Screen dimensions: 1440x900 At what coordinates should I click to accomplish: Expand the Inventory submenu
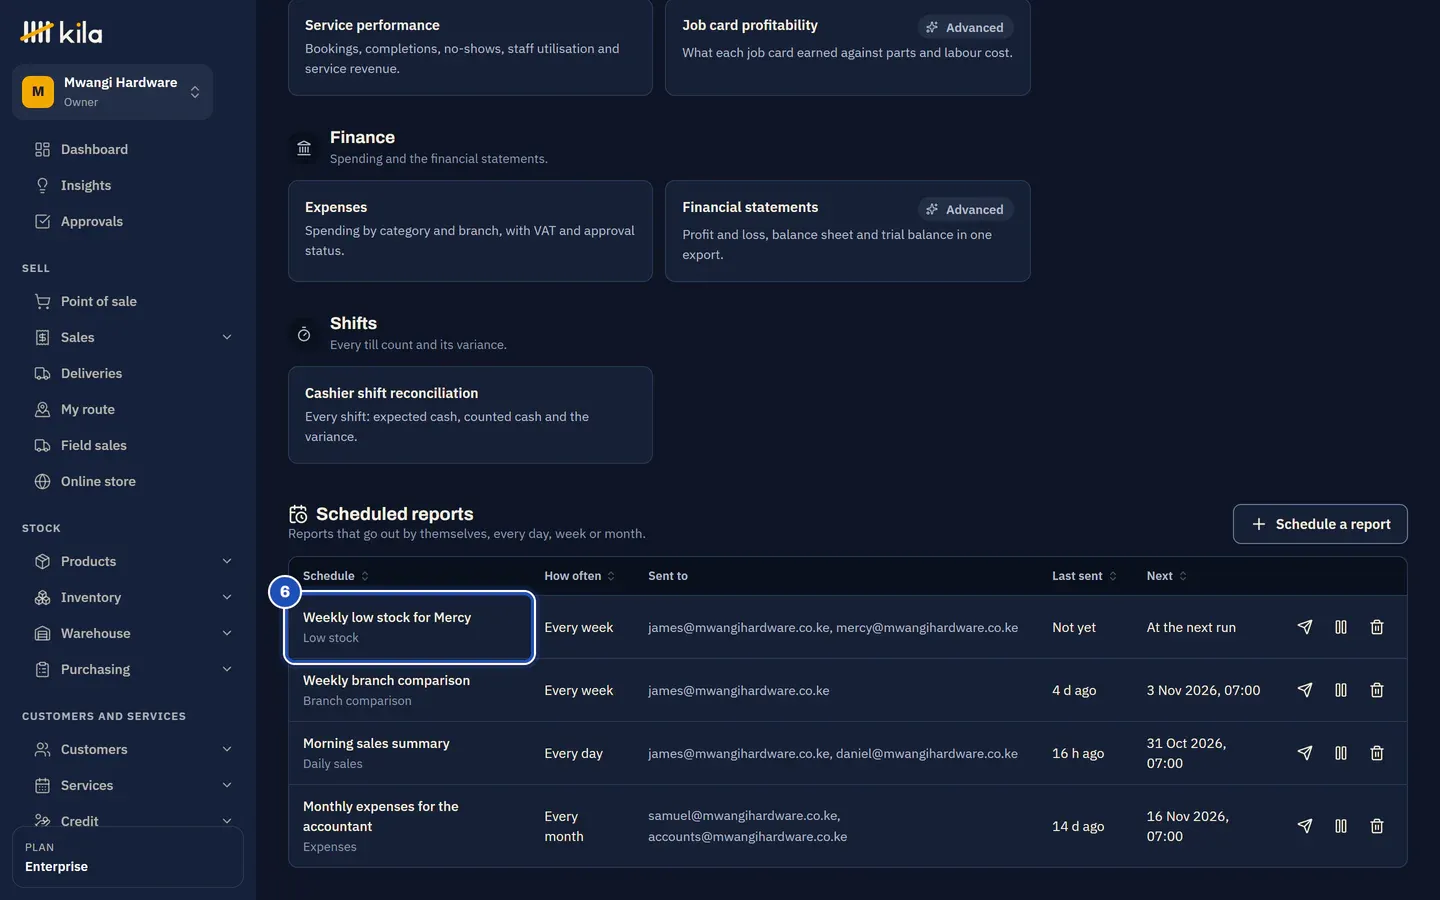pyautogui.click(x=227, y=597)
